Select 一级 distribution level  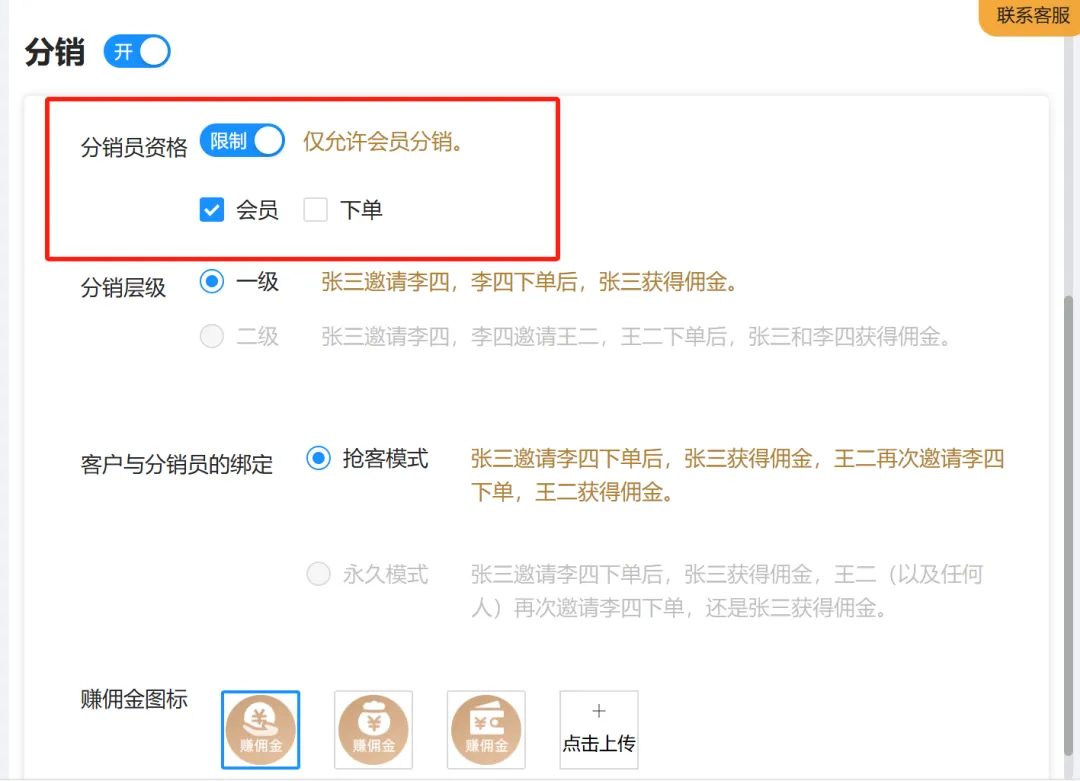212,282
